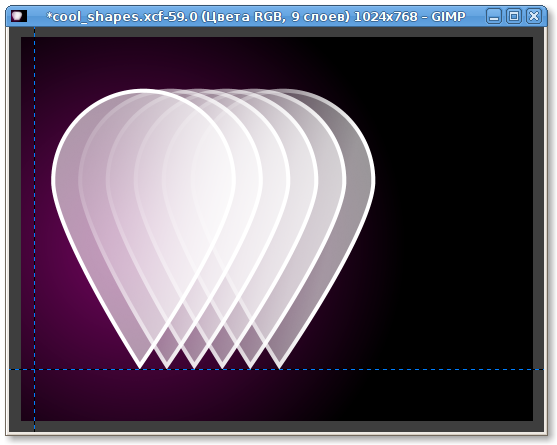Select the horizontal blue dashed guide

click(x=276, y=369)
